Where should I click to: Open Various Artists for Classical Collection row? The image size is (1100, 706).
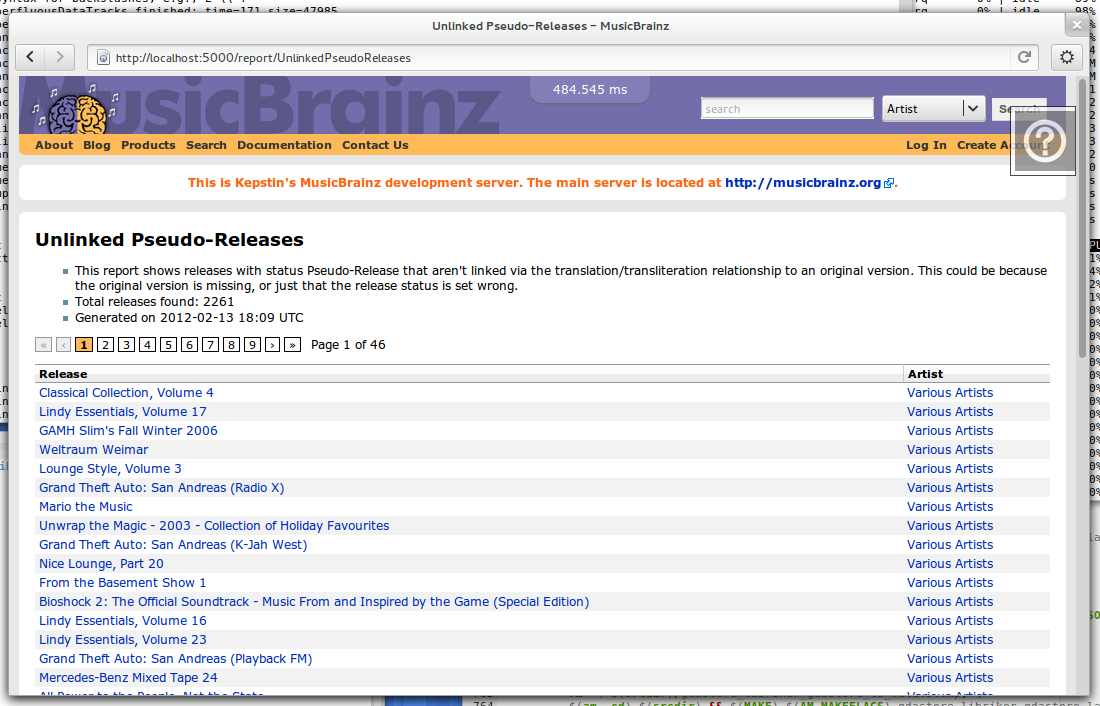click(950, 393)
